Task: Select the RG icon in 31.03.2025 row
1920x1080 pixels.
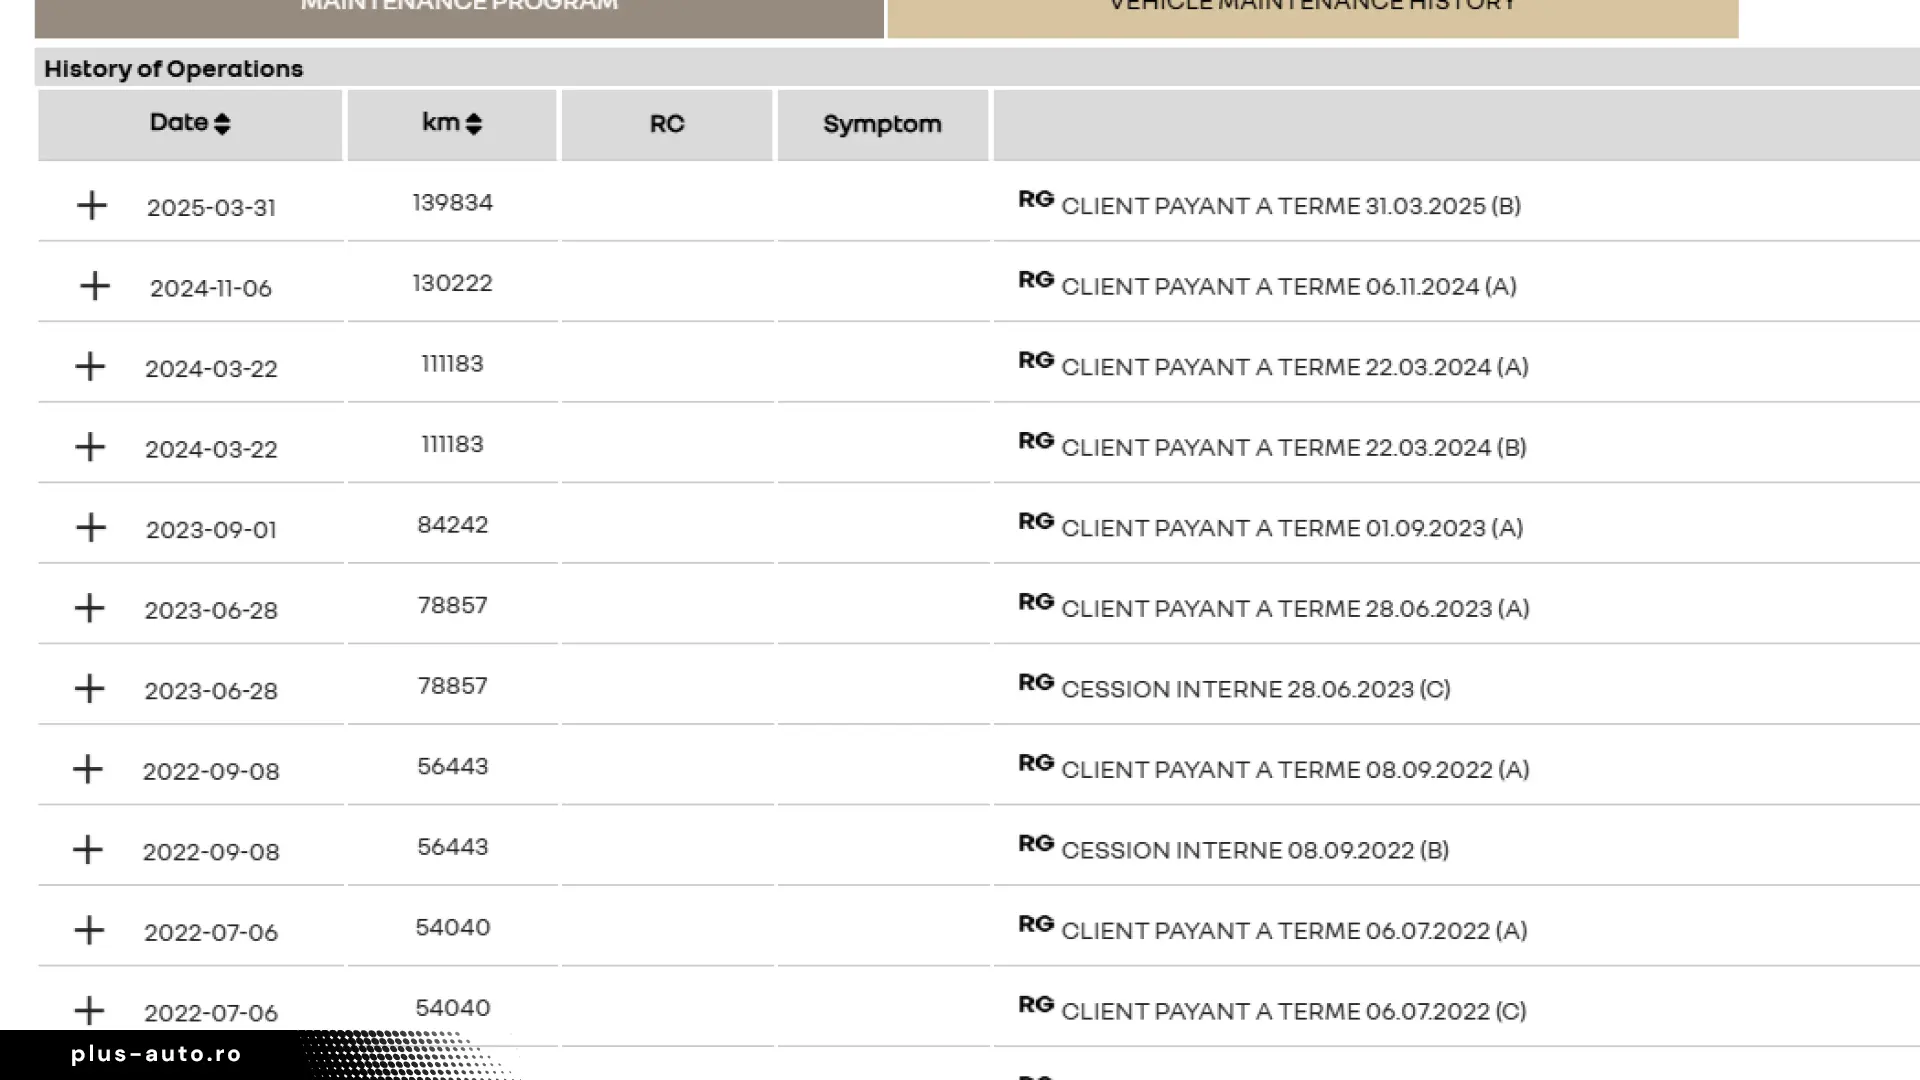Action: click(1036, 199)
